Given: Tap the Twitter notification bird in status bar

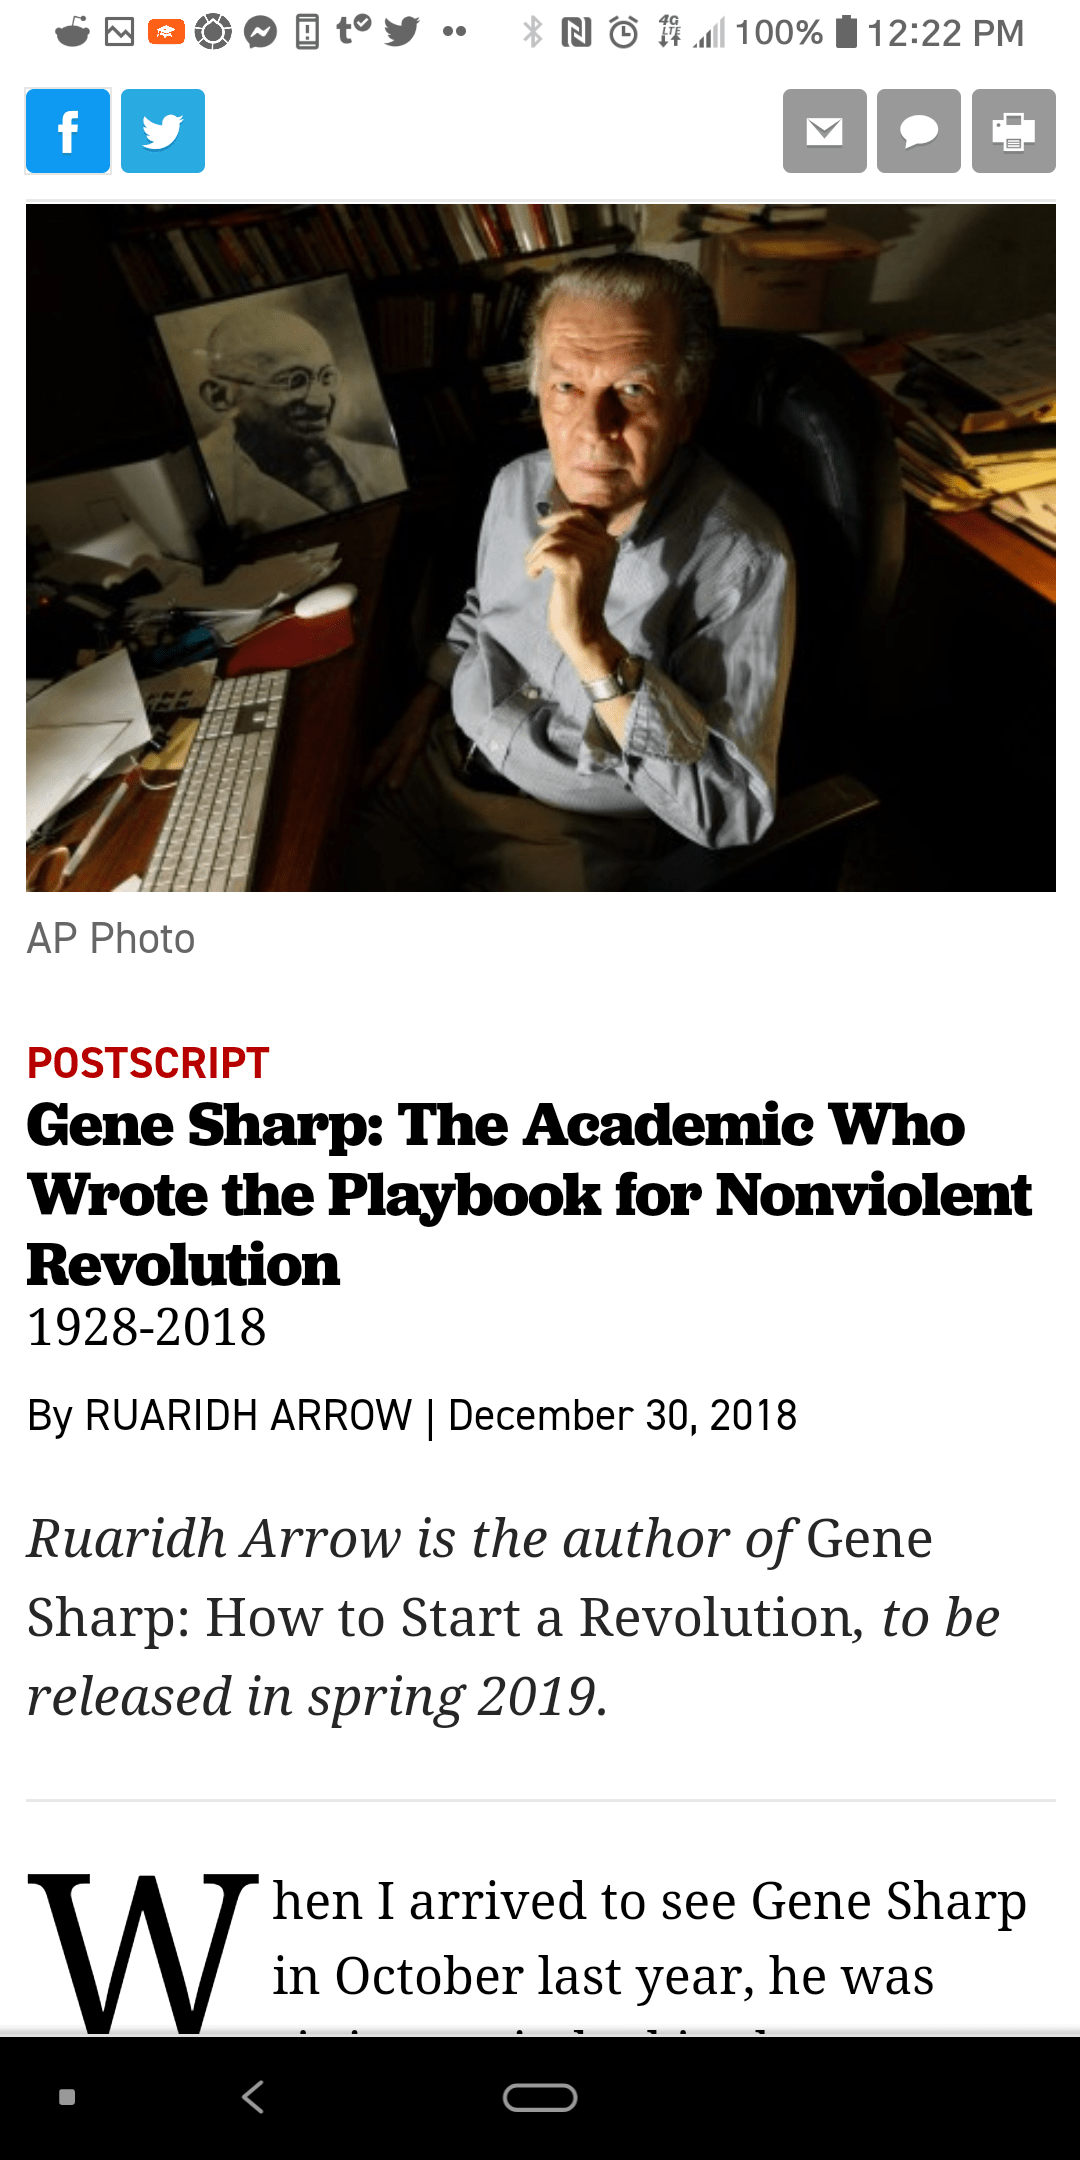Looking at the screenshot, I should point(402,33).
